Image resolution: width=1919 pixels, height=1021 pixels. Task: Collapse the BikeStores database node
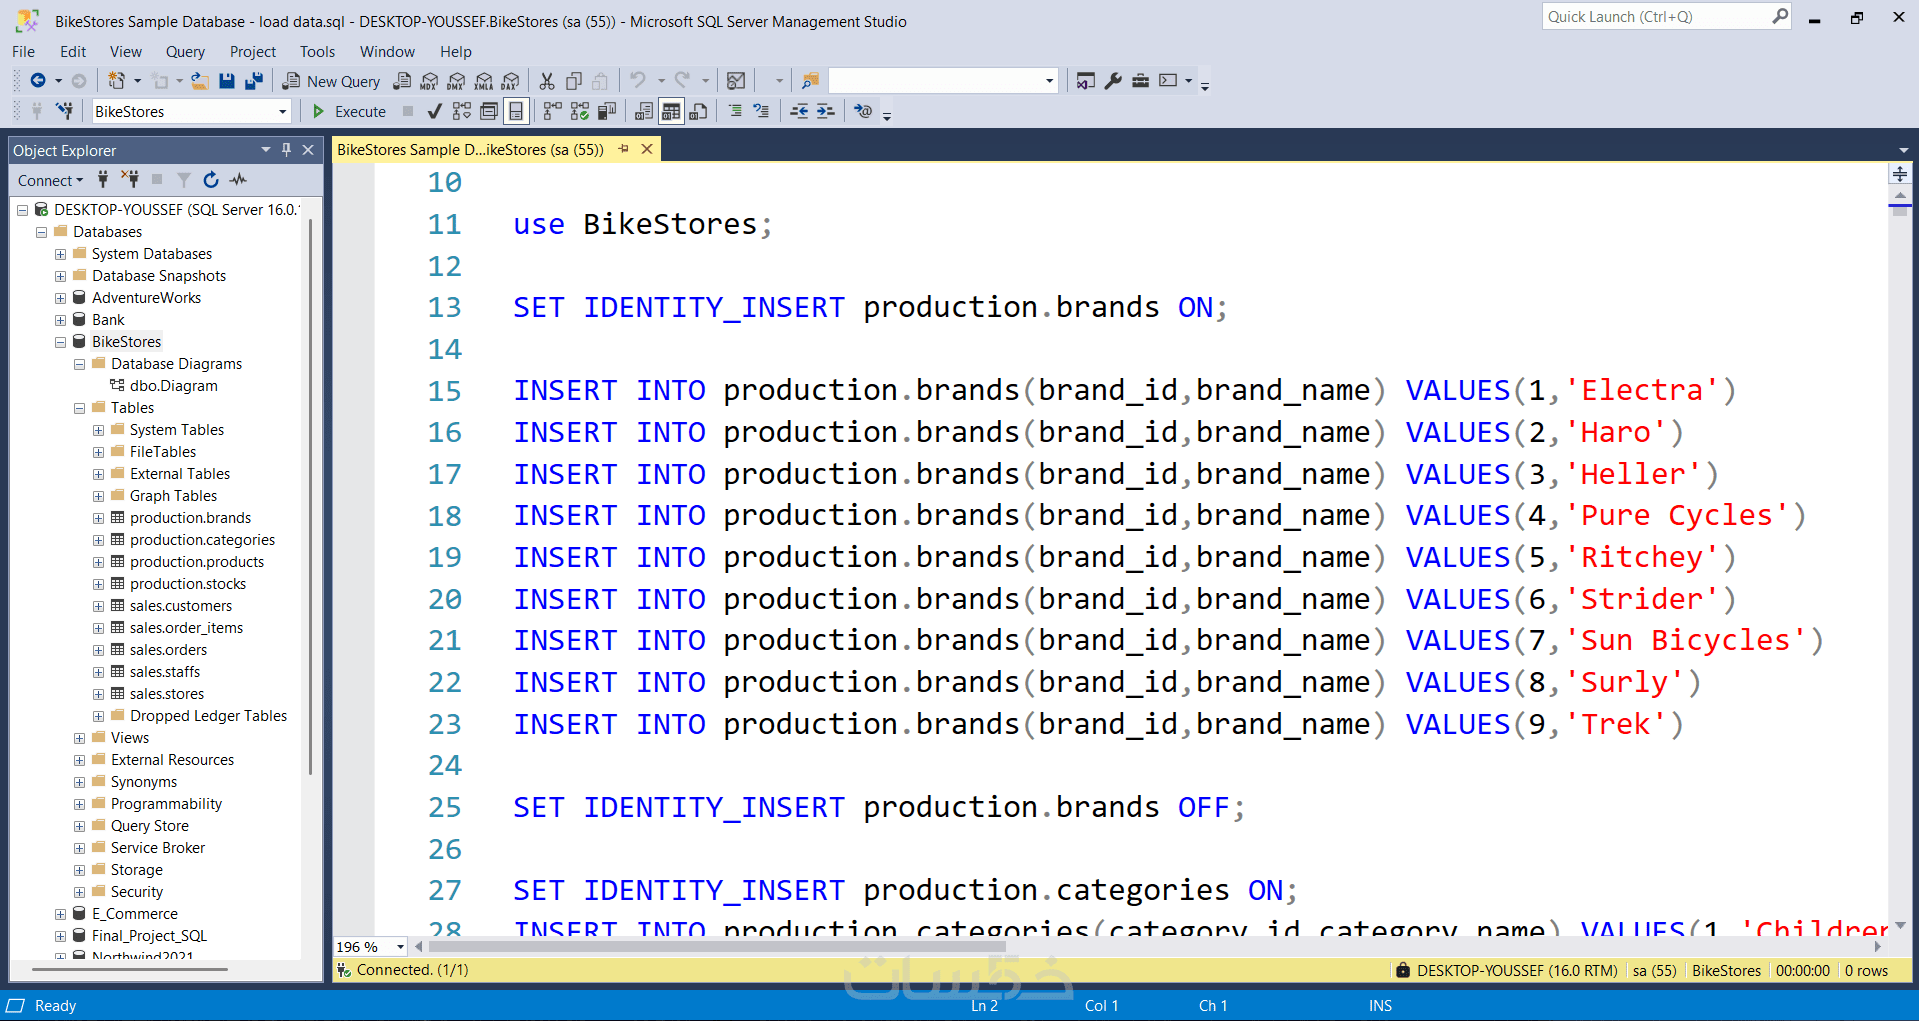60,342
